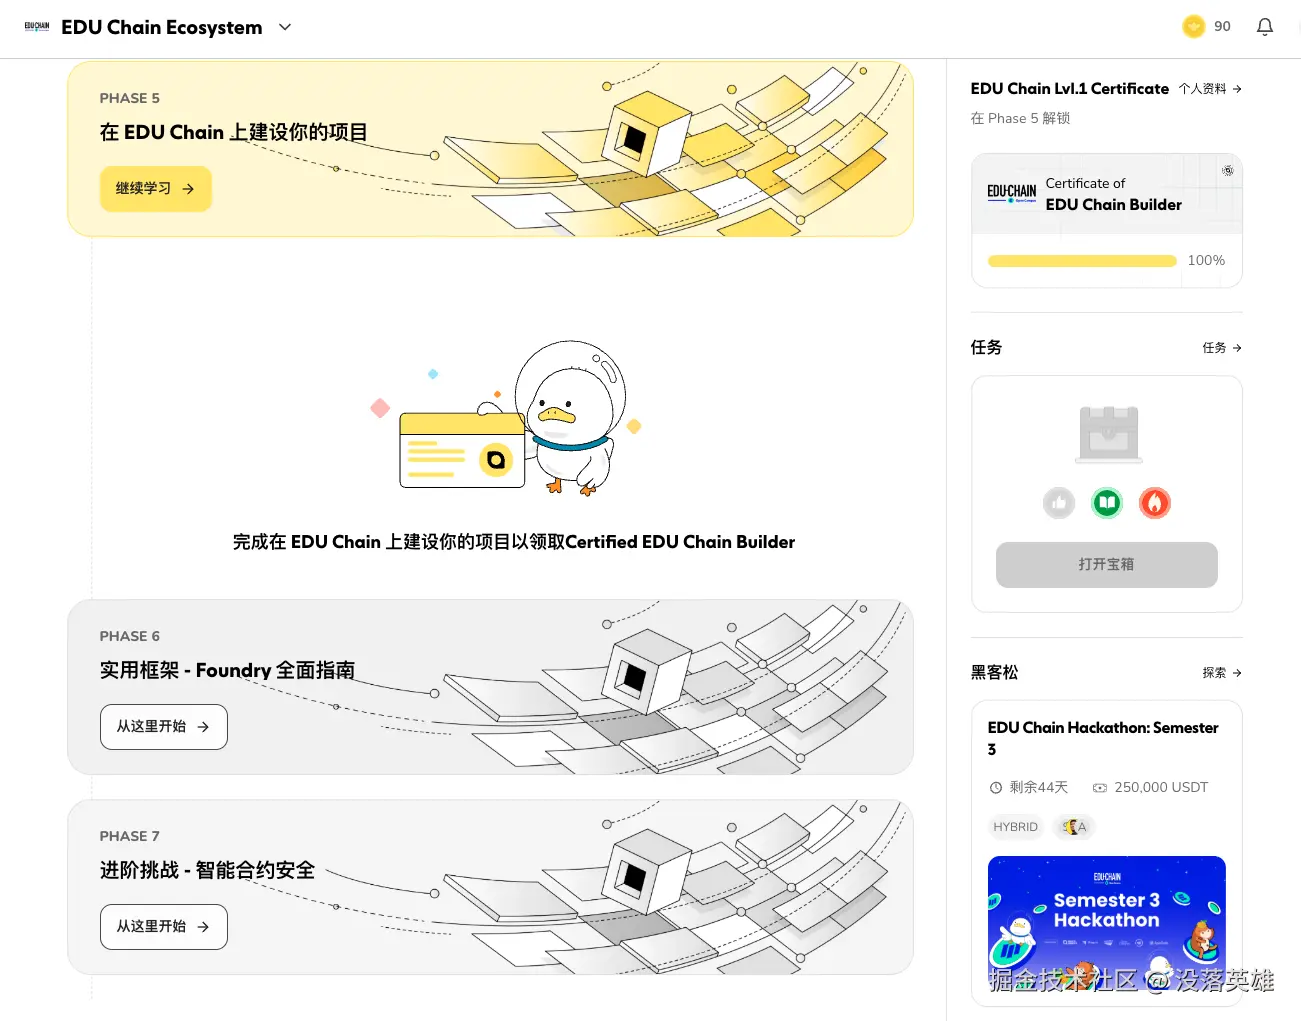This screenshot has width=1301, height=1021.
Task: Click the 进阶挑战 - 智能合约安全 heading
Action: pos(208,870)
